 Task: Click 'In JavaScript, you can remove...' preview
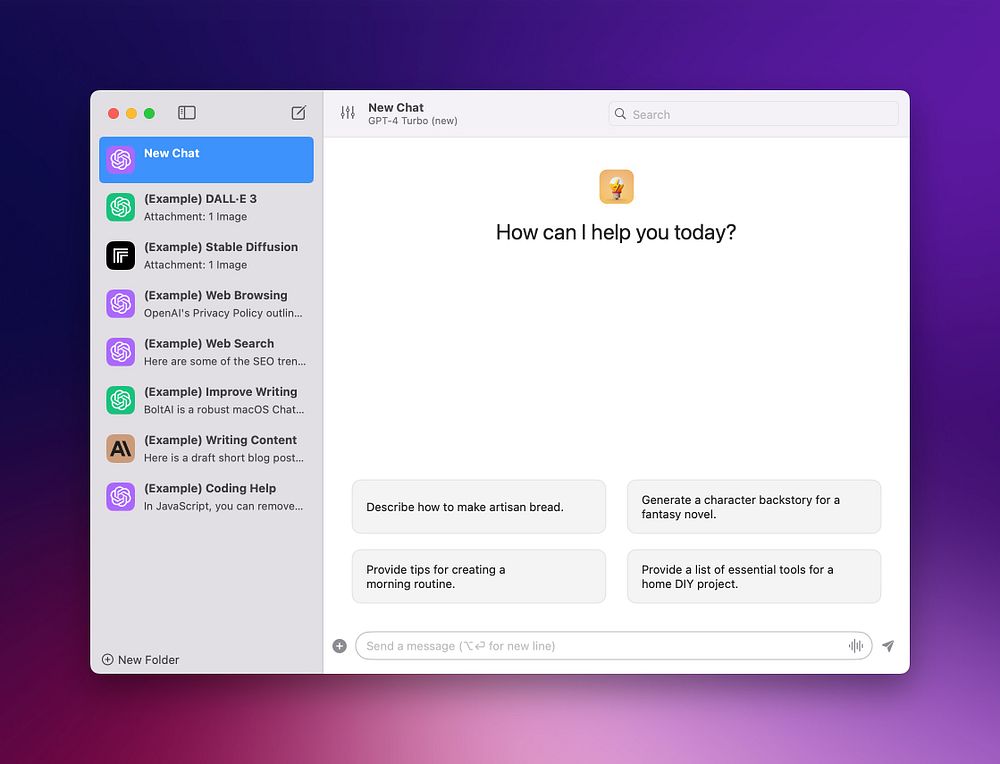tap(223, 506)
